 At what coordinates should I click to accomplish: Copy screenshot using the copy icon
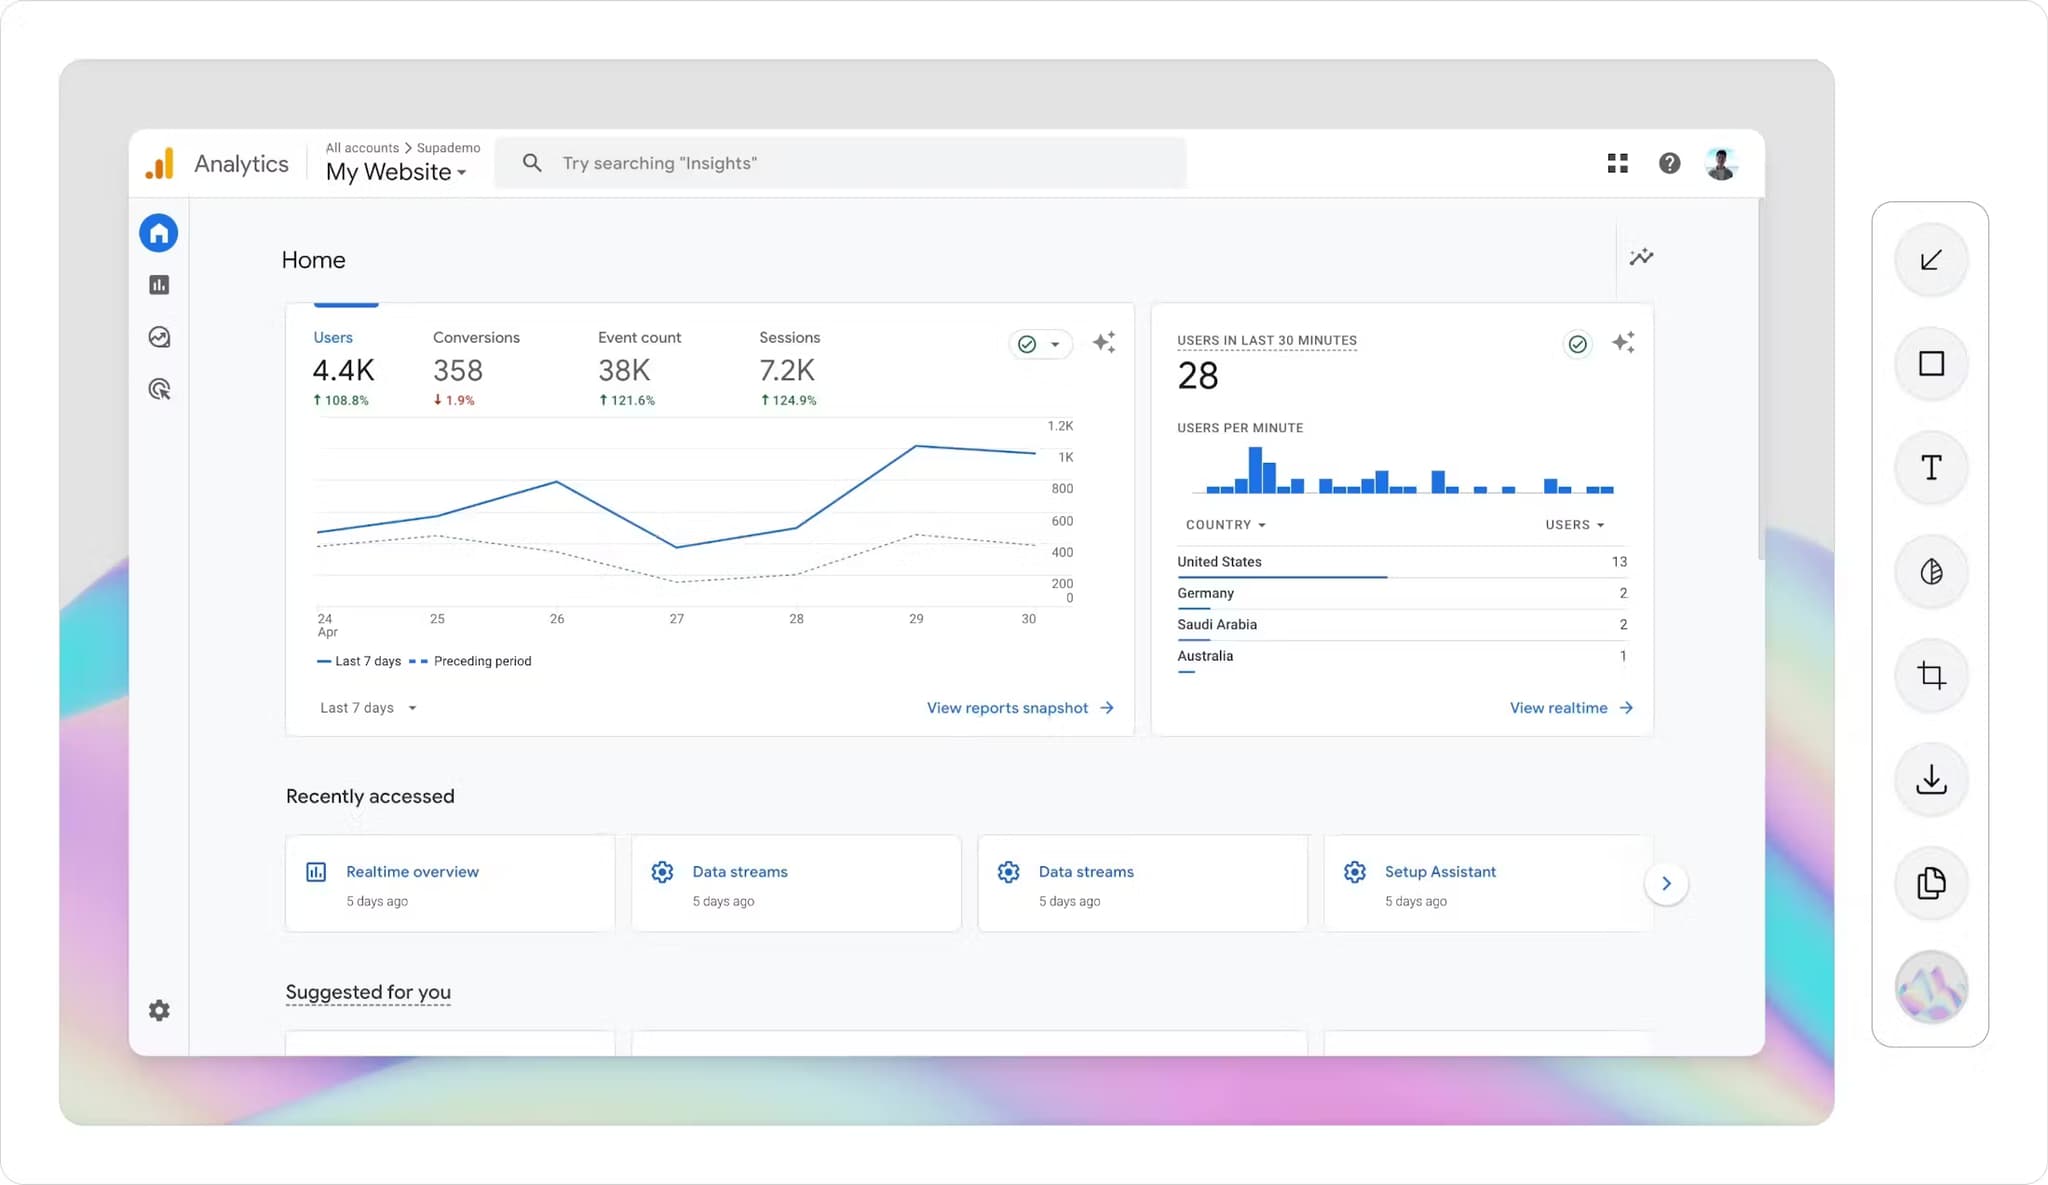pyautogui.click(x=1931, y=883)
